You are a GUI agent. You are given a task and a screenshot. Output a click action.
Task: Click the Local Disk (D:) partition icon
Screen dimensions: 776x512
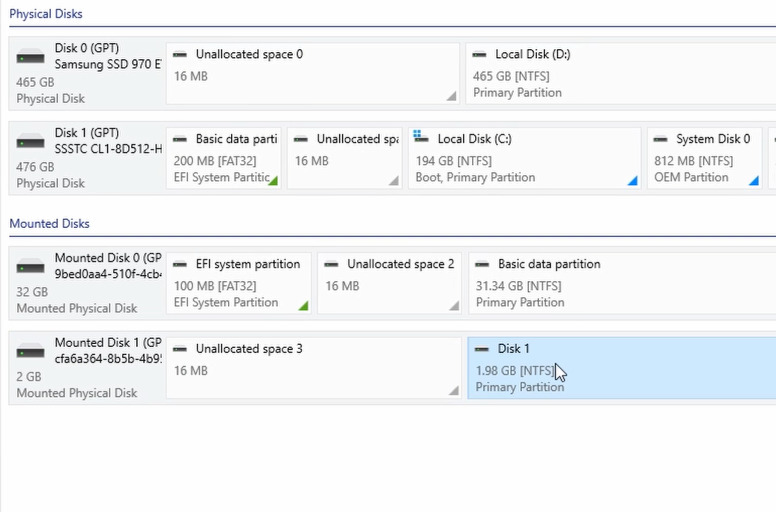479,54
